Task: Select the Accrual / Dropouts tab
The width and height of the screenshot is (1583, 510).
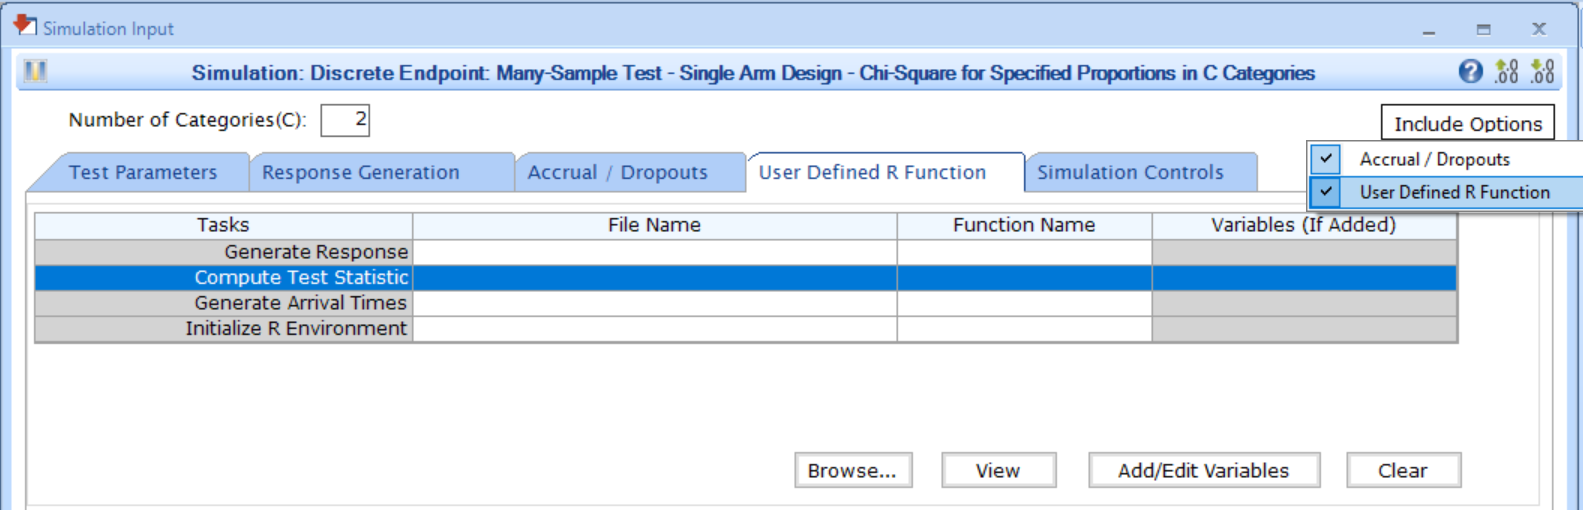Action: coord(617,173)
